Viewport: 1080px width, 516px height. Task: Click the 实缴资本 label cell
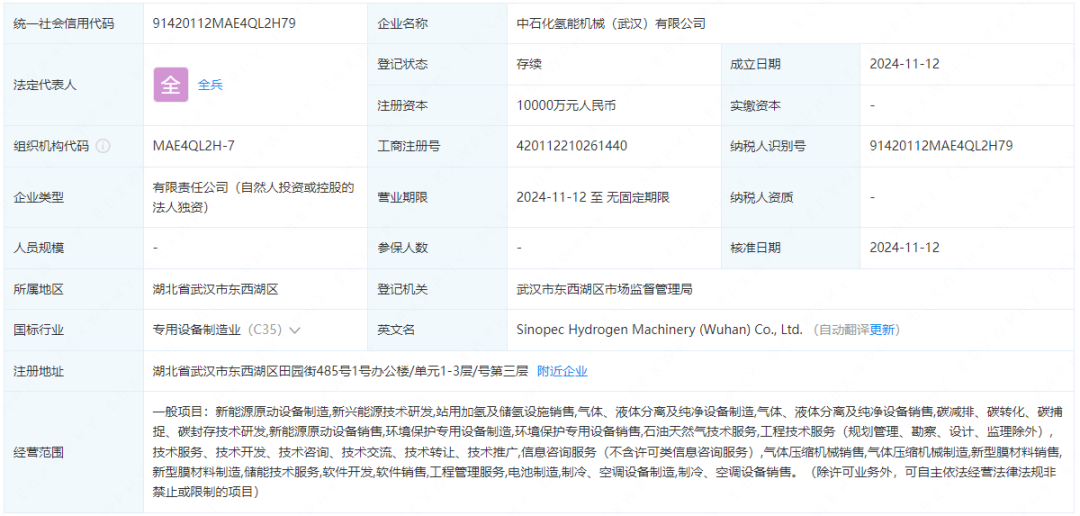790,105
